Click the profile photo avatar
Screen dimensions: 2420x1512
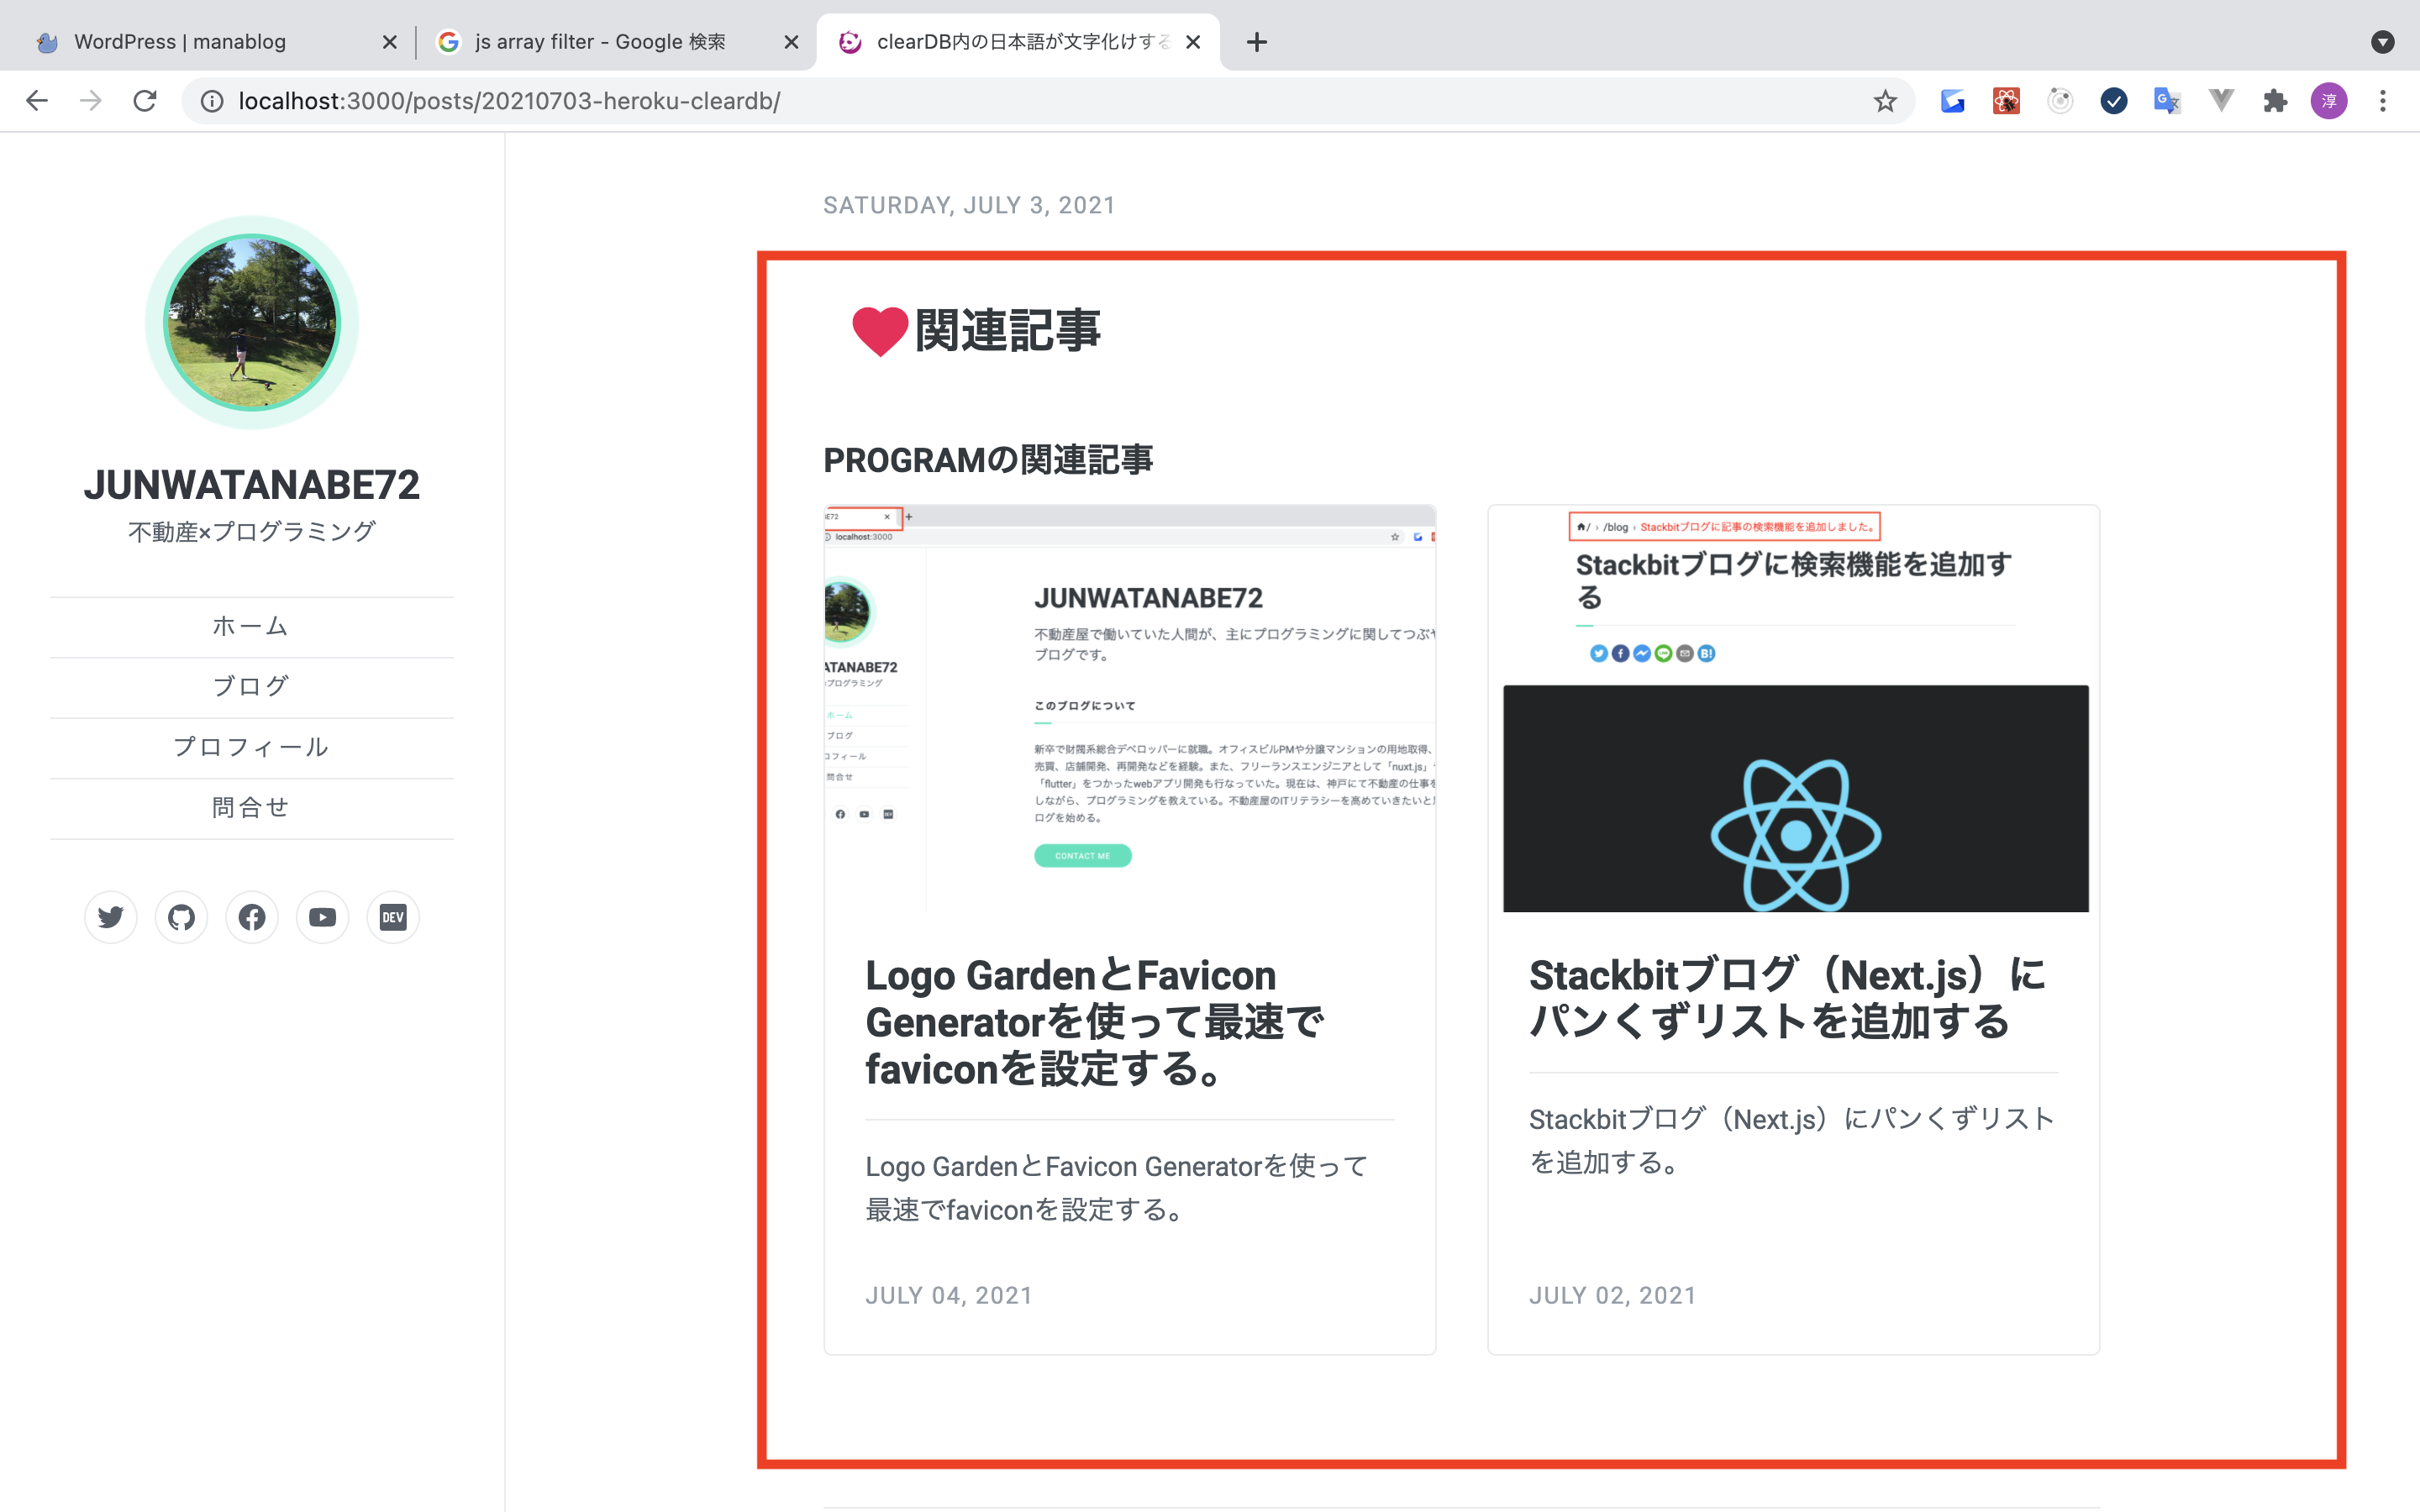tap(251, 322)
